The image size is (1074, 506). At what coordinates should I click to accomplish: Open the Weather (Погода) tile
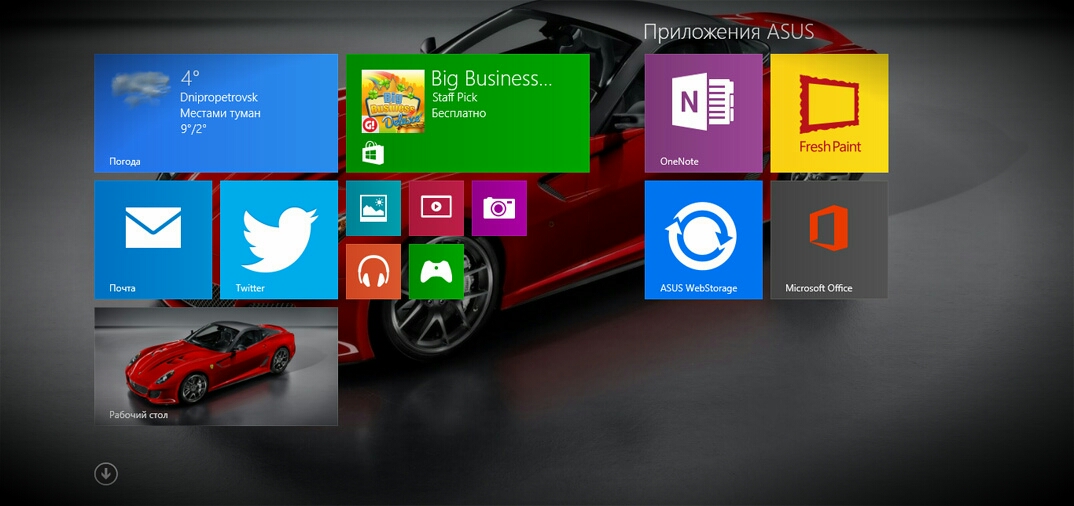tap(216, 113)
